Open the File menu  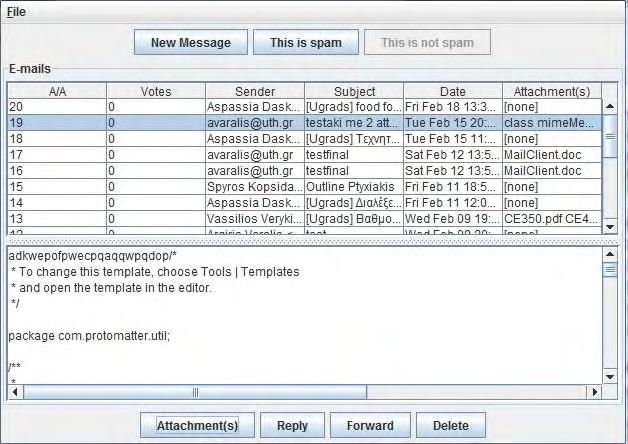[16, 12]
